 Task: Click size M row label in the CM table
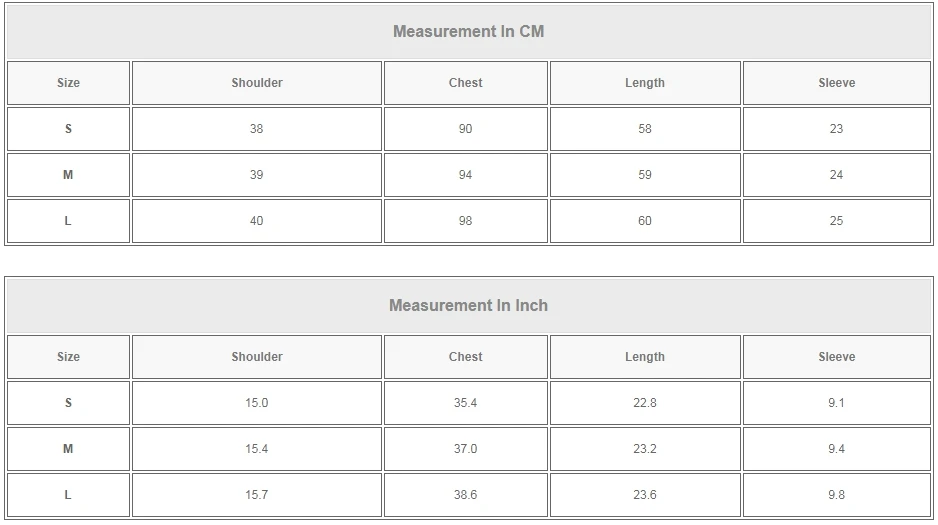click(x=68, y=175)
